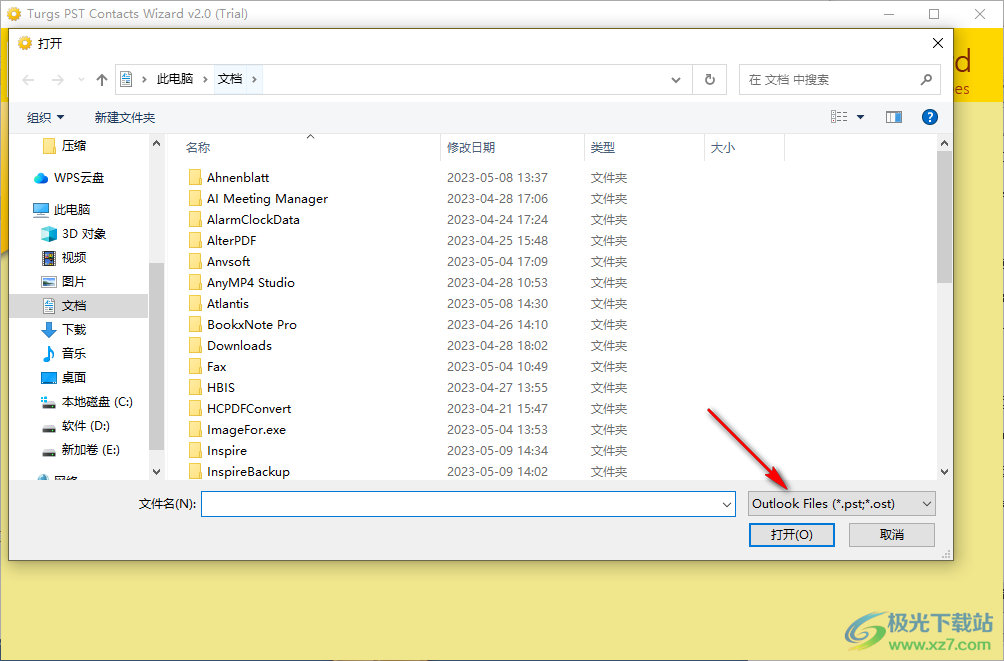Open 桌面 in sidebar

point(64,378)
